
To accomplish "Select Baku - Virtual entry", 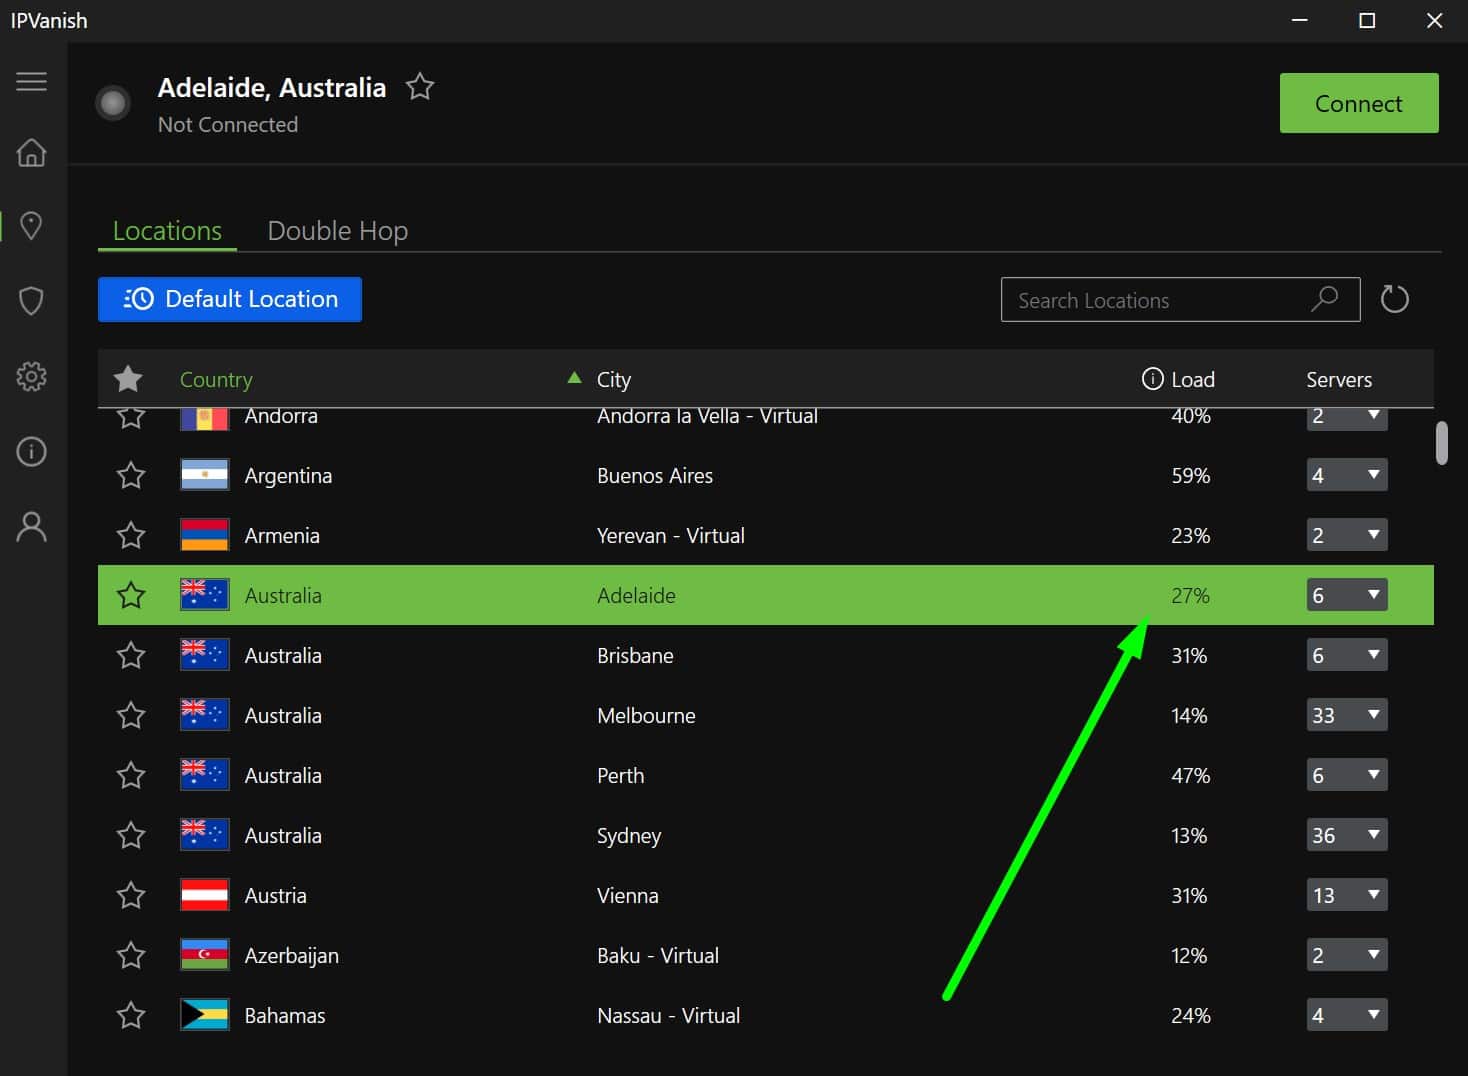I will click(658, 955).
